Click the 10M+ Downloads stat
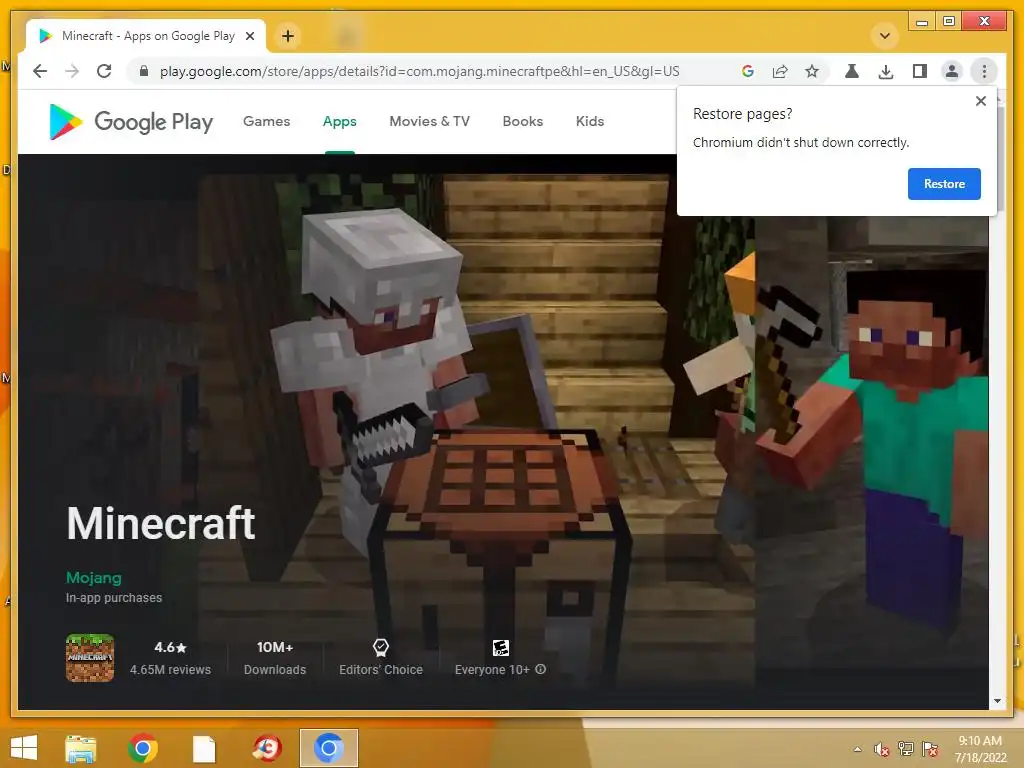Image resolution: width=1024 pixels, height=768 pixels. pyautogui.click(x=275, y=658)
